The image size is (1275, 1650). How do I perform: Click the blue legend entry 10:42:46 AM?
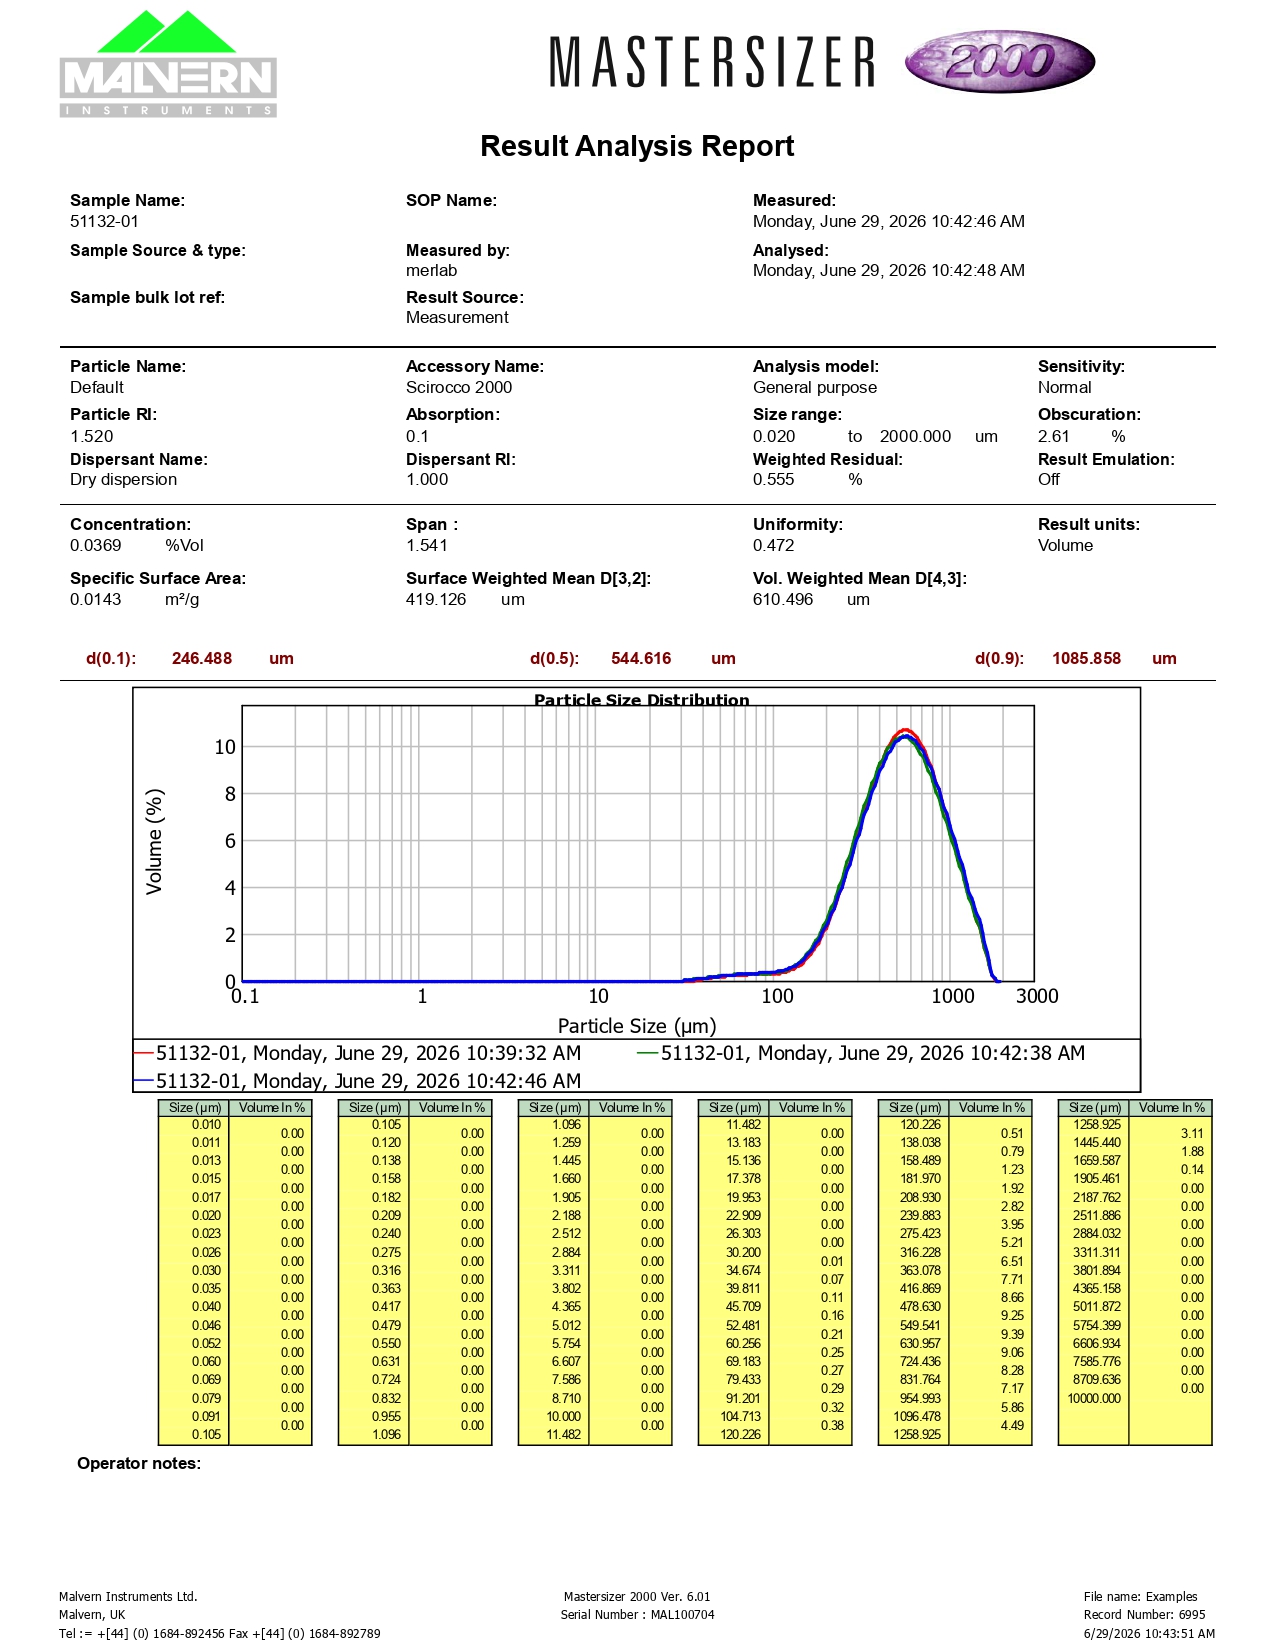358,1080
